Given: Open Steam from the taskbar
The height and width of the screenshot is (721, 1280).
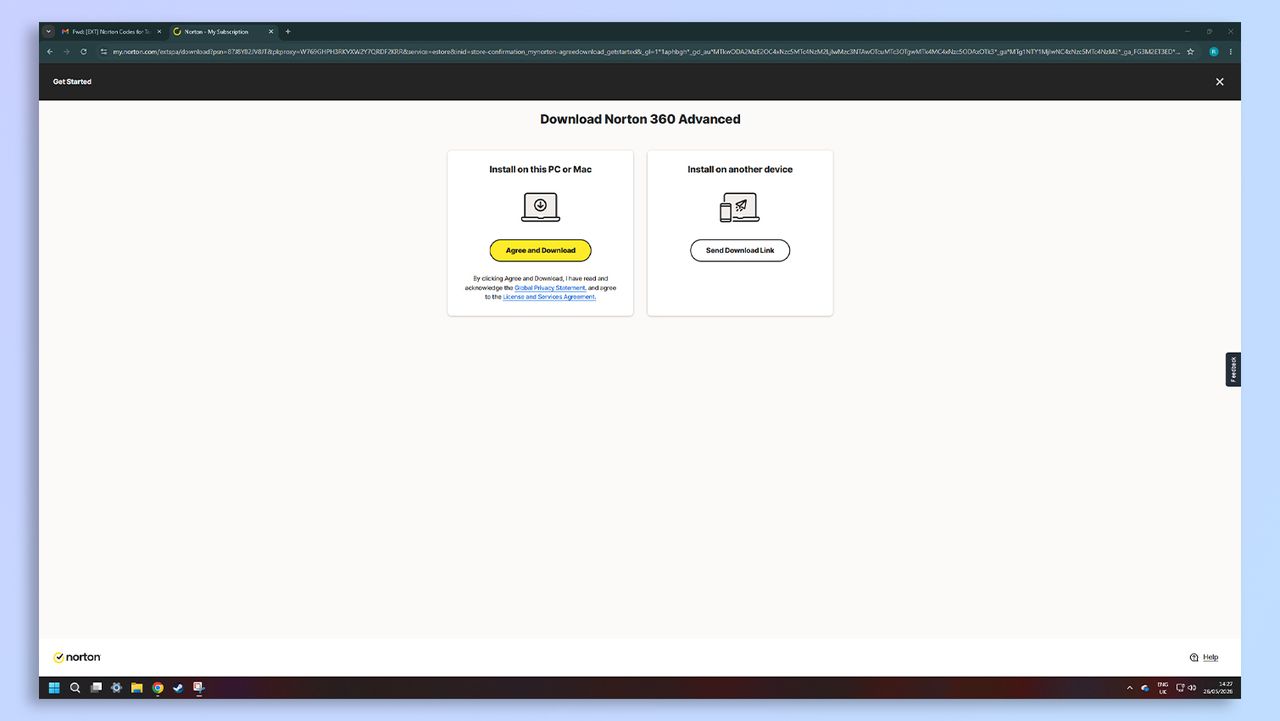Looking at the screenshot, I should (178, 688).
